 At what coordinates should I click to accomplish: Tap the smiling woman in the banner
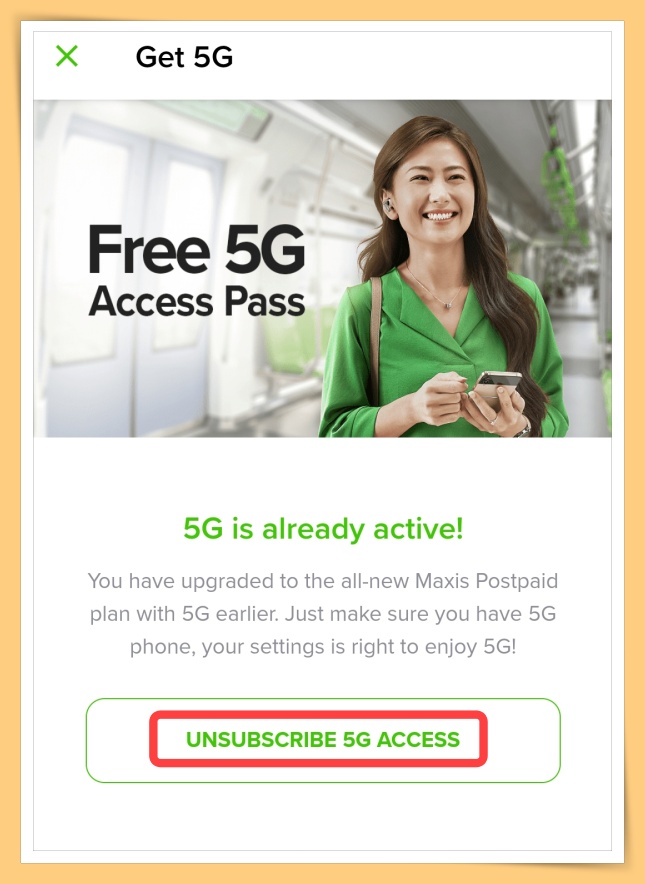tap(445, 276)
